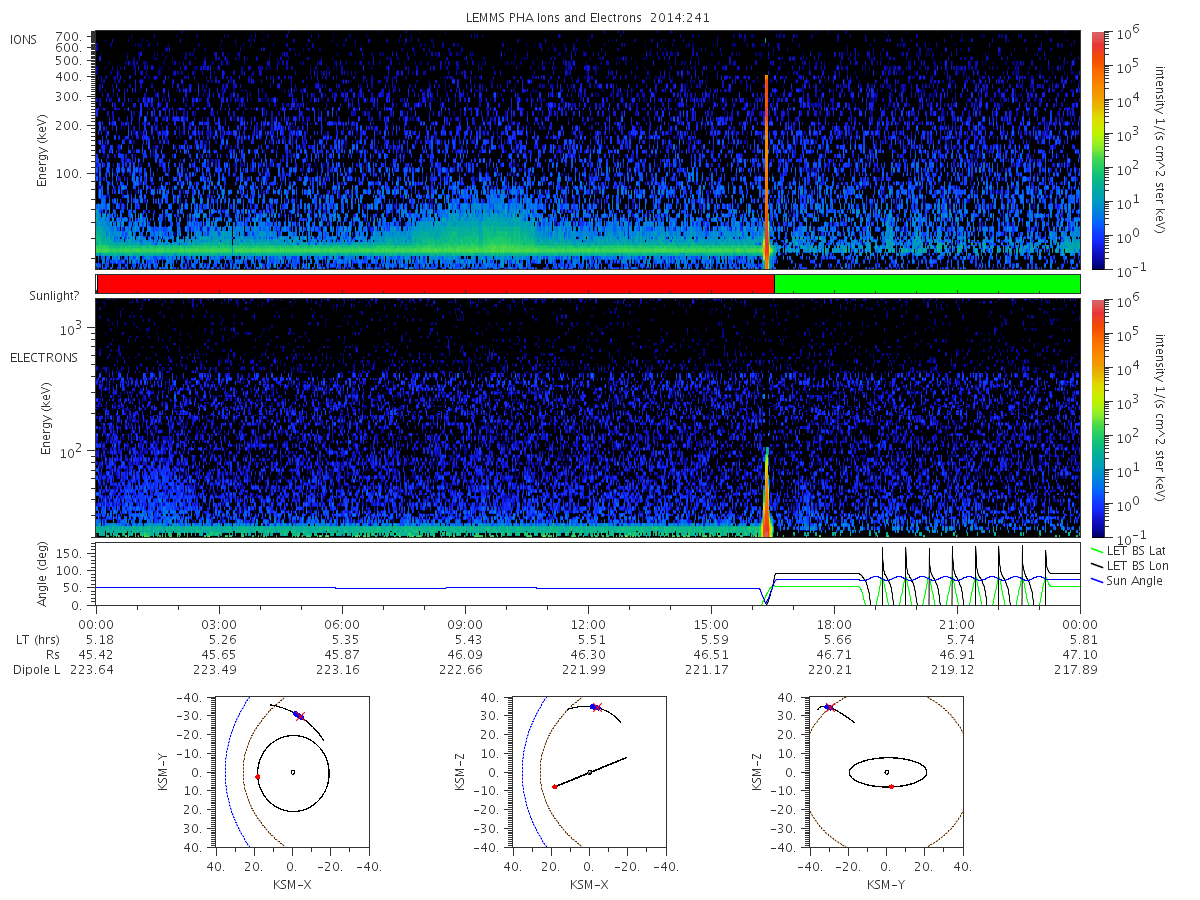Click the electron burst spike in lower spectrogram

[766, 493]
